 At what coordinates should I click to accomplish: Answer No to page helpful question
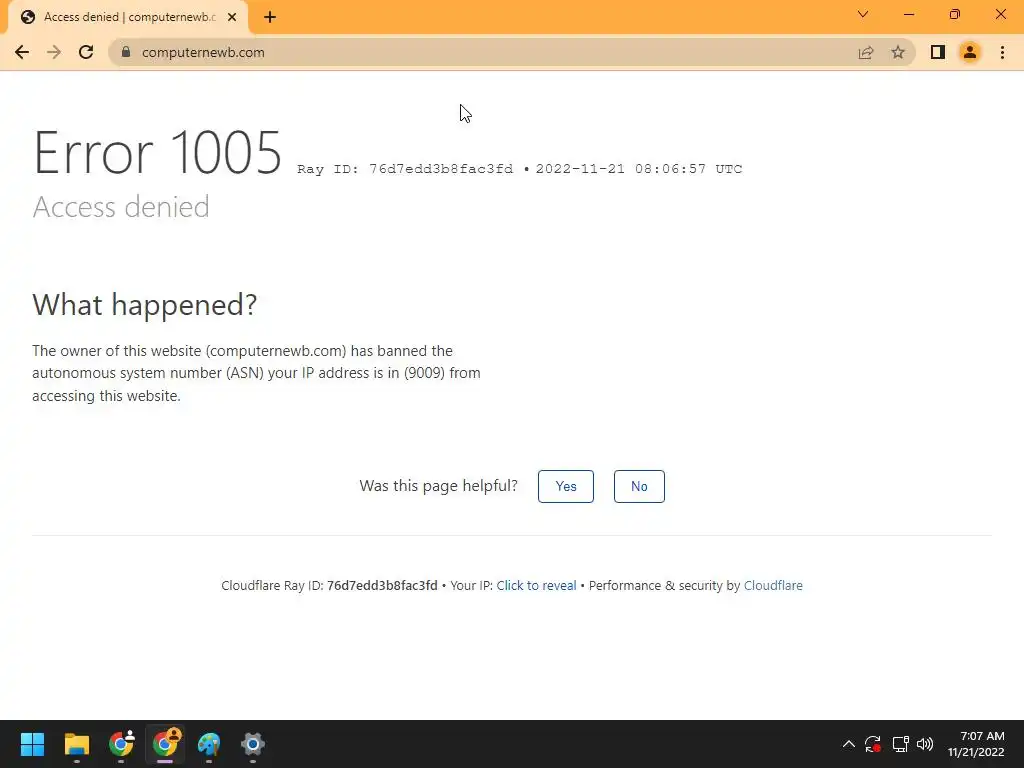(x=639, y=487)
